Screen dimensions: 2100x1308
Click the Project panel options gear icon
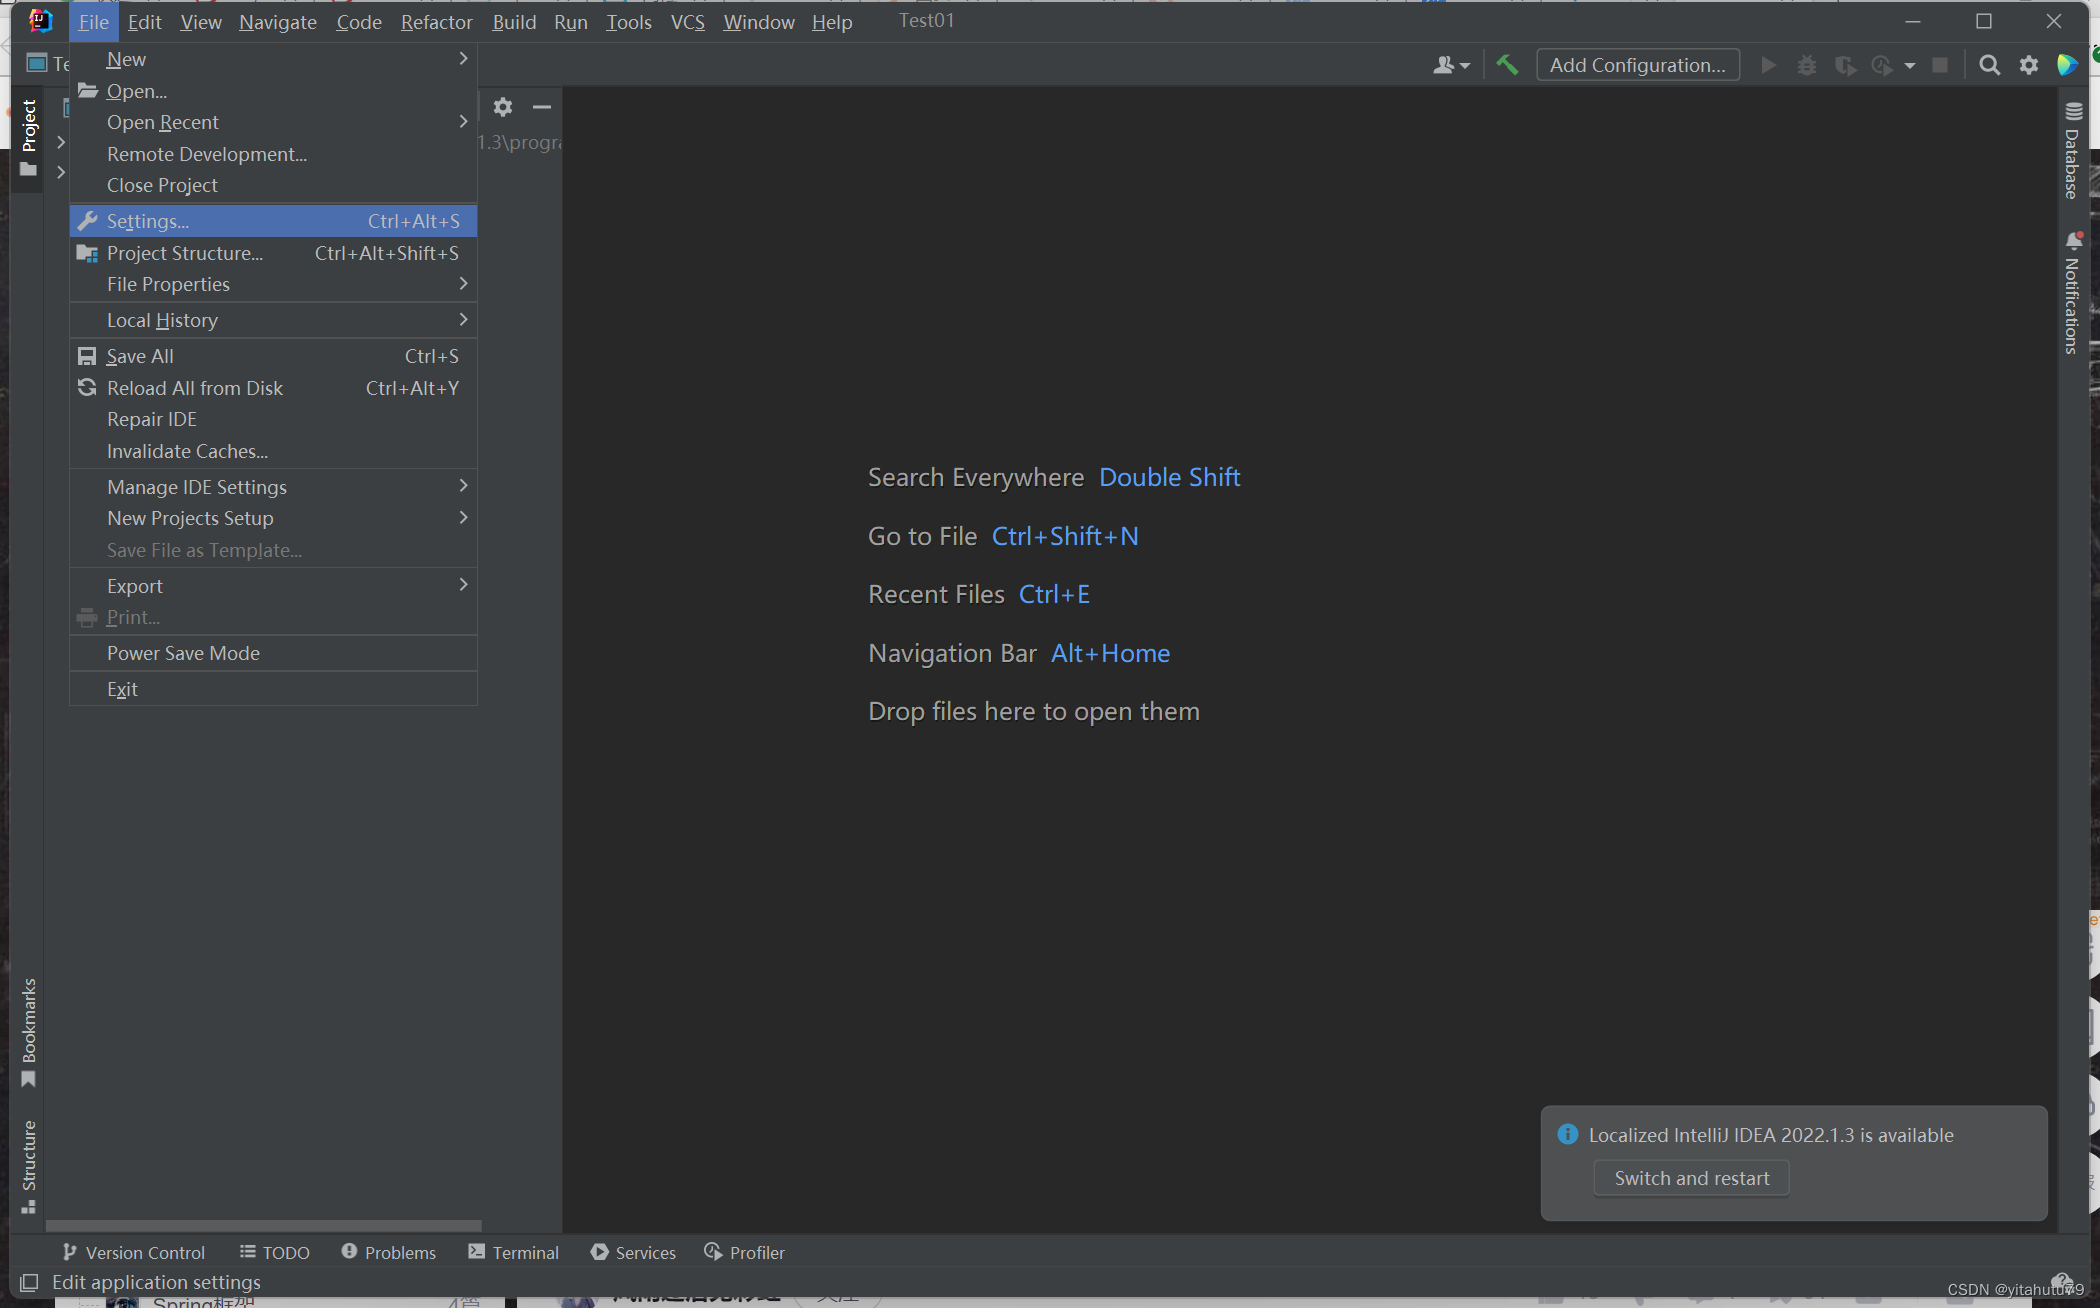click(503, 107)
